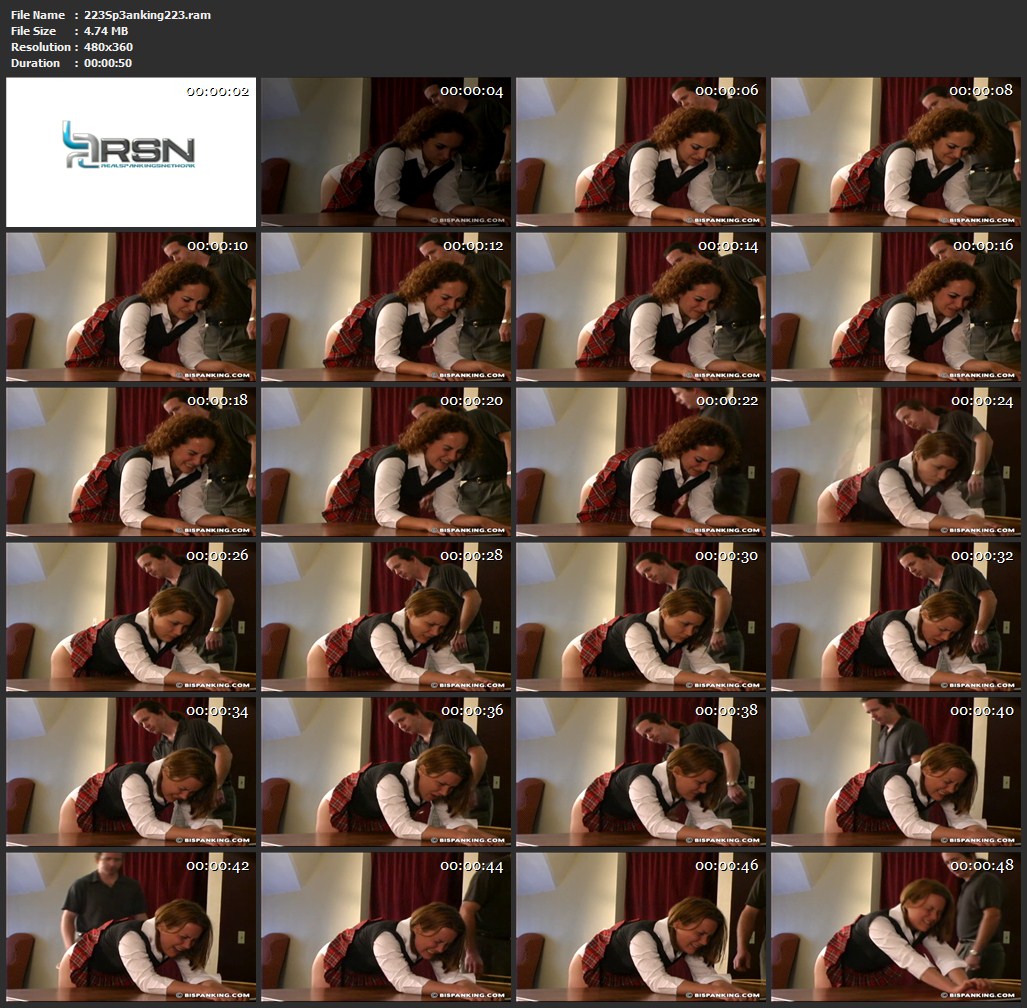Click the Resolution value 480x360
Image resolution: width=1027 pixels, height=1008 pixels.
108,47
